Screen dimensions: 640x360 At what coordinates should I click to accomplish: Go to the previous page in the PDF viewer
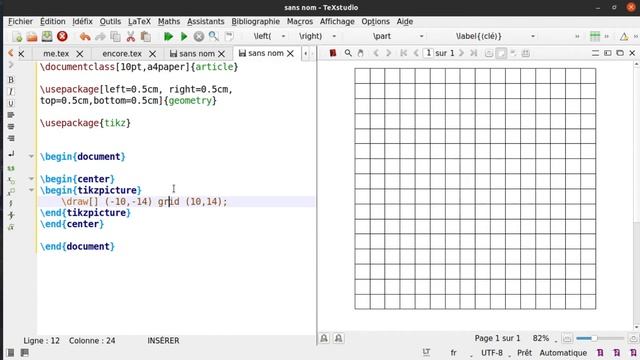pos(416,53)
